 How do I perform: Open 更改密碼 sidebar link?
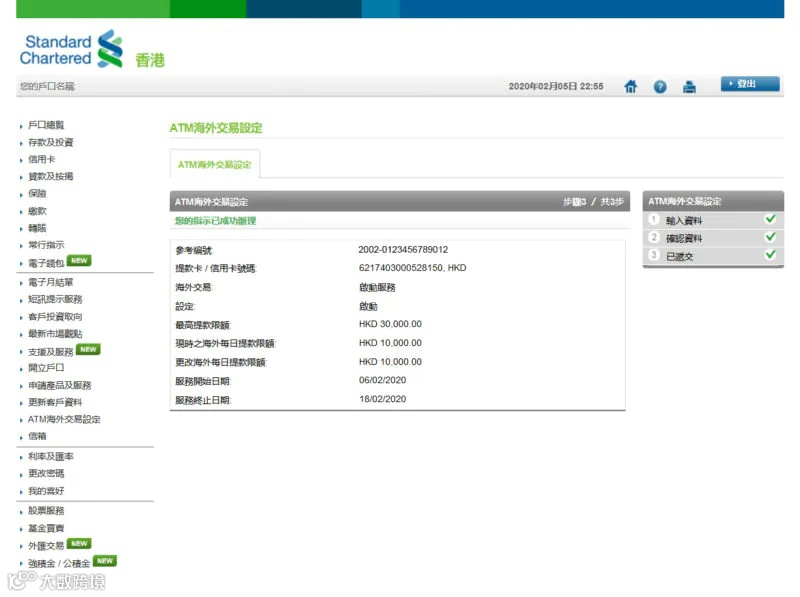(46, 474)
